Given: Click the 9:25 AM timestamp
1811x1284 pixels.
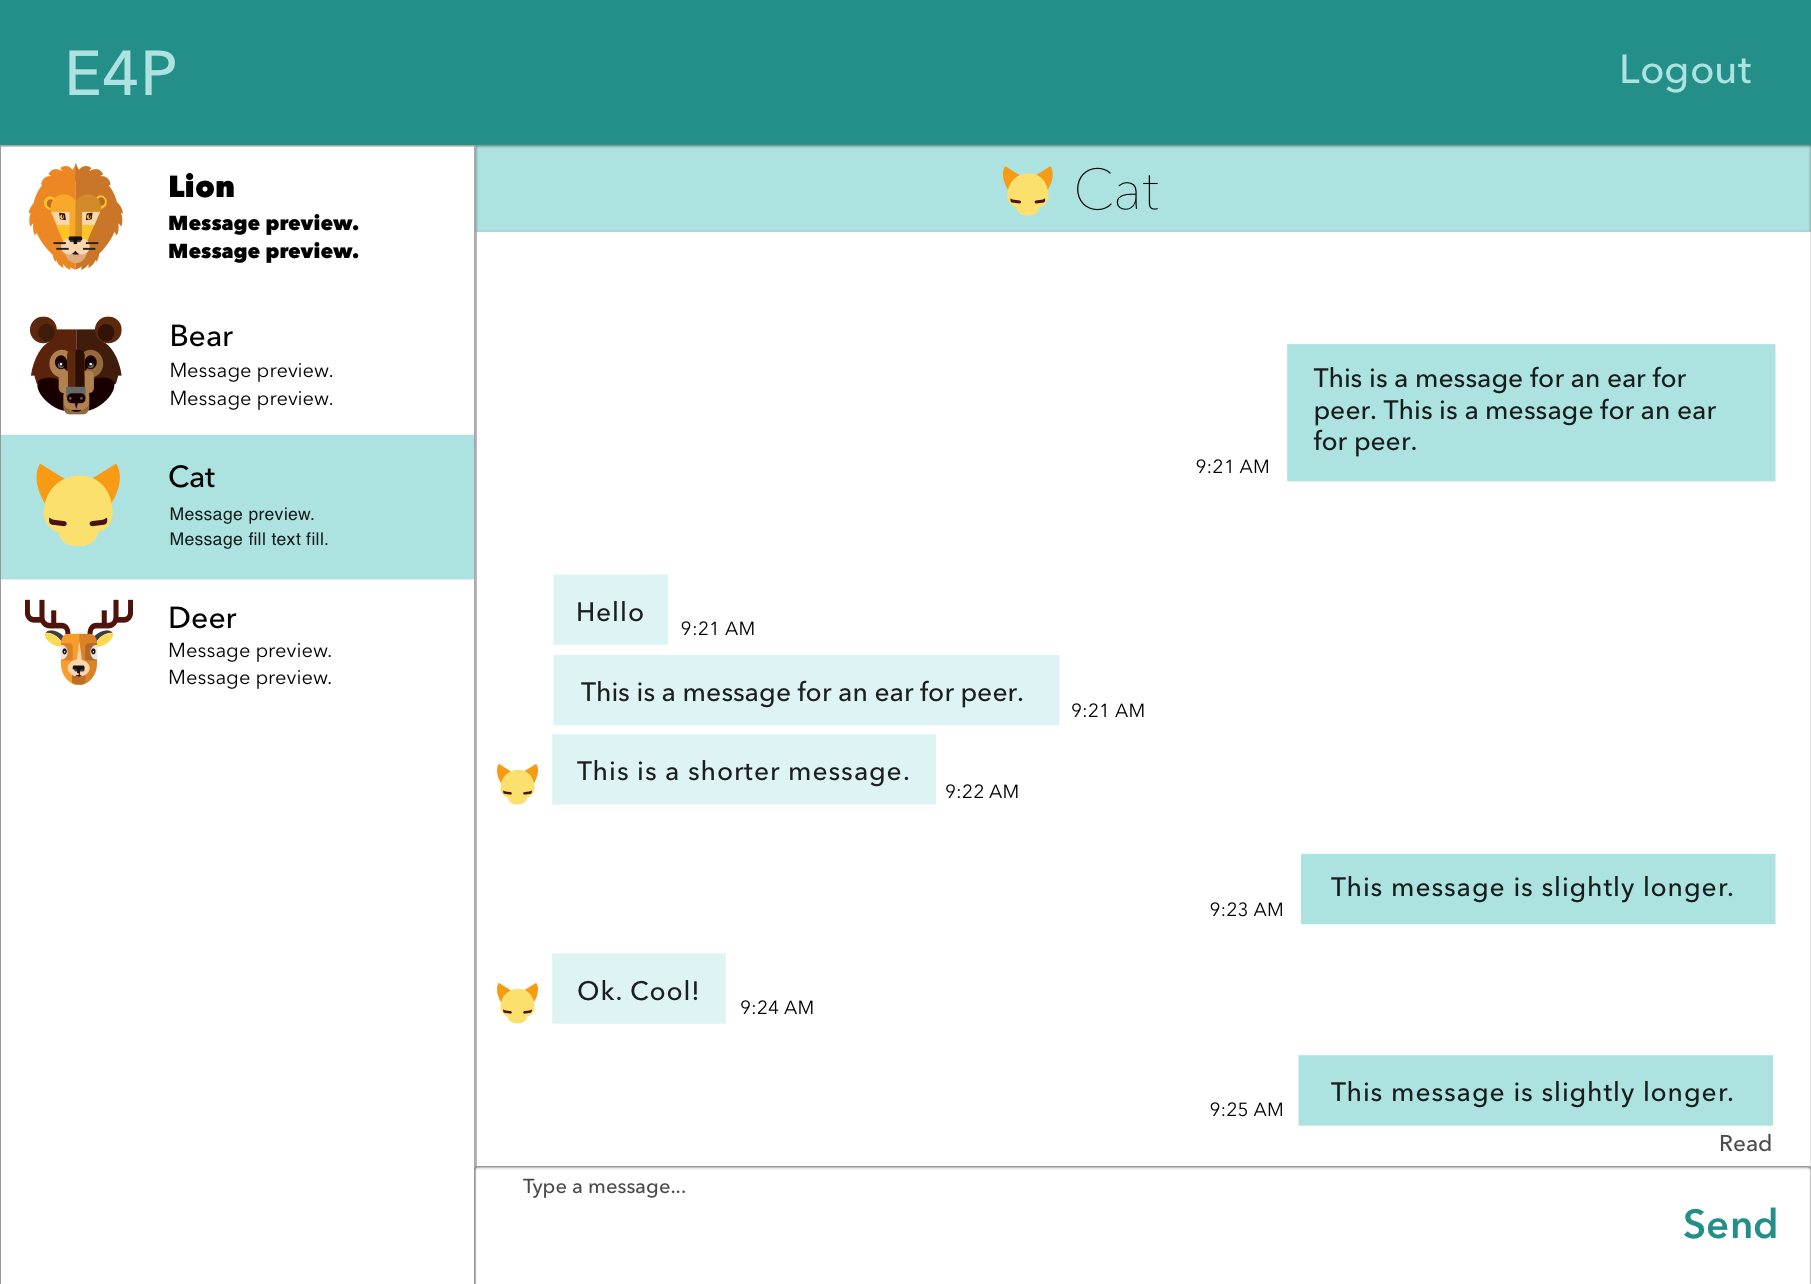Looking at the screenshot, I should pyautogui.click(x=1246, y=1109).
